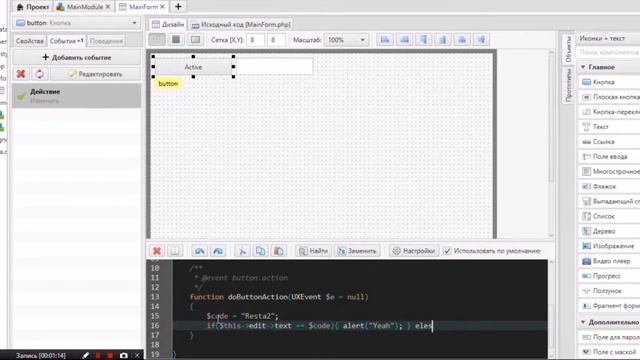The width and height of the screenshot is (640, 360).
Task: Click the book icon in code editor toolbar
Action: point(175,251)
